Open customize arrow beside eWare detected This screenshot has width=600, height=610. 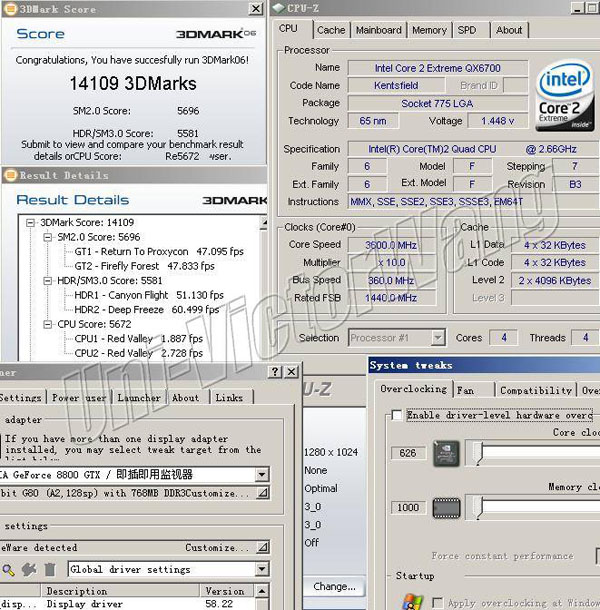tap(263, 548)
